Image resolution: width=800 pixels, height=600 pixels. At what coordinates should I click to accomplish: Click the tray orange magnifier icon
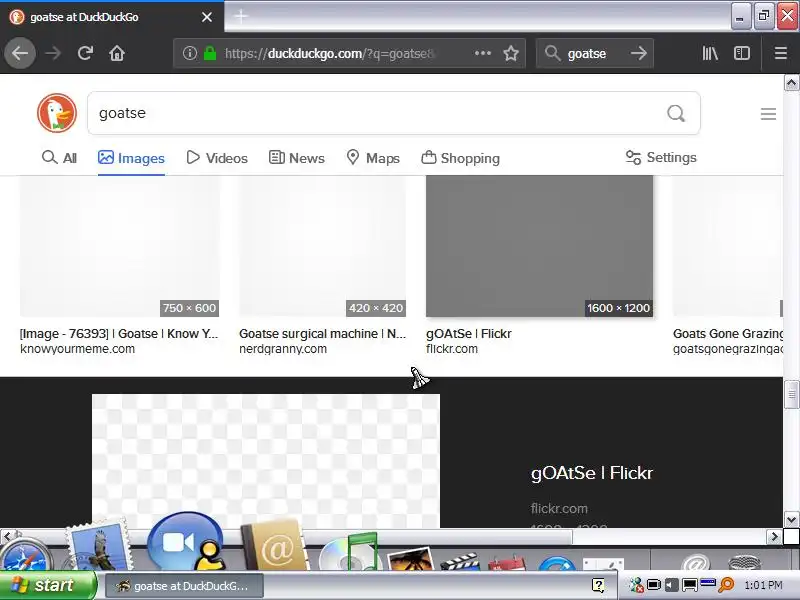[726, 585]
